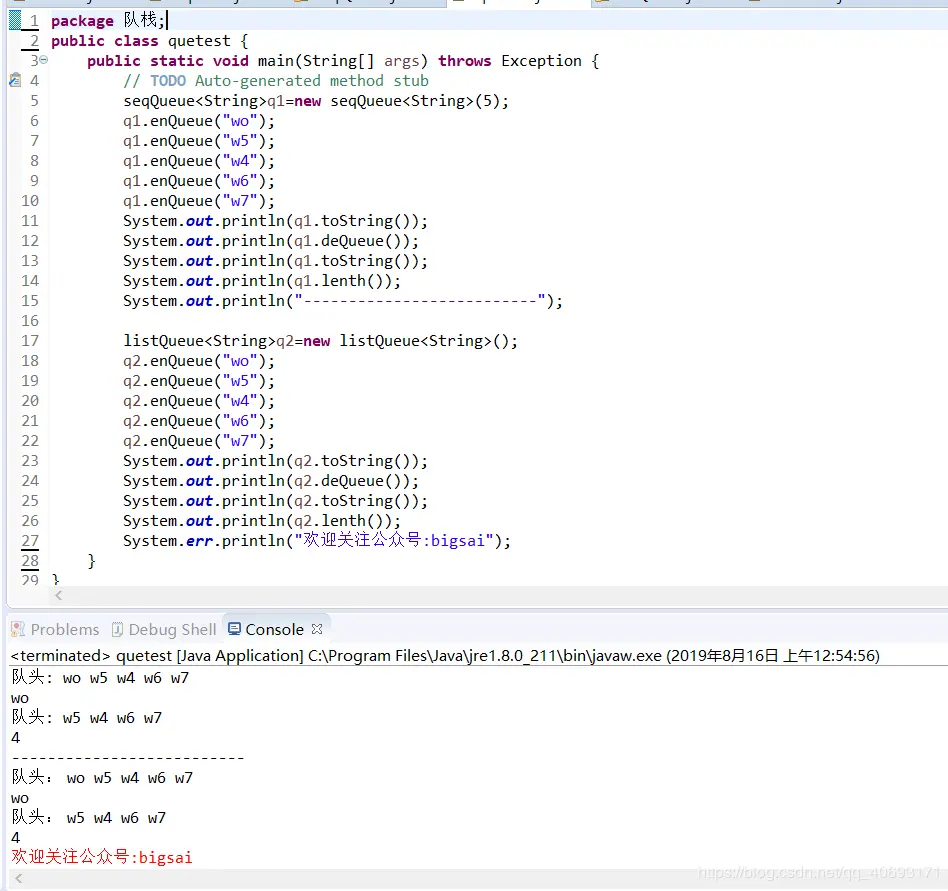Click q1.enQueue("wo") statement

(199, 121)
